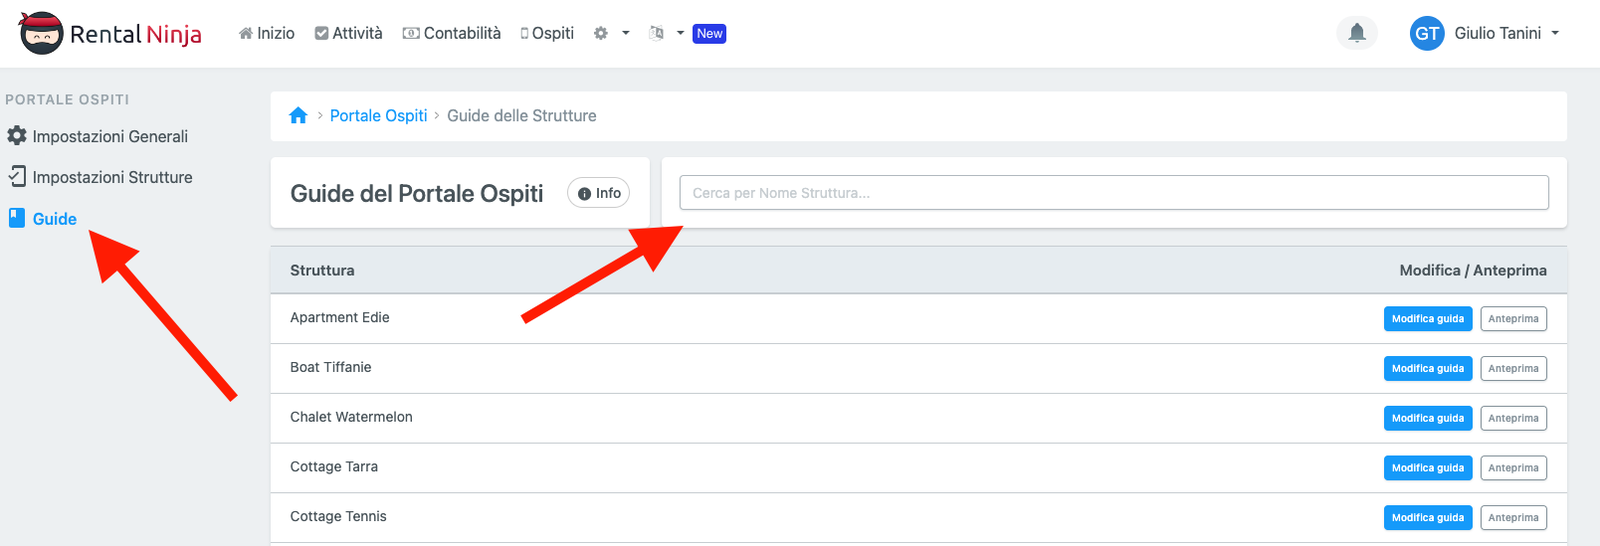Click the Impostazioni Generali gear icon
This screenshot has width=1600, height=546.
coord(17,136)
